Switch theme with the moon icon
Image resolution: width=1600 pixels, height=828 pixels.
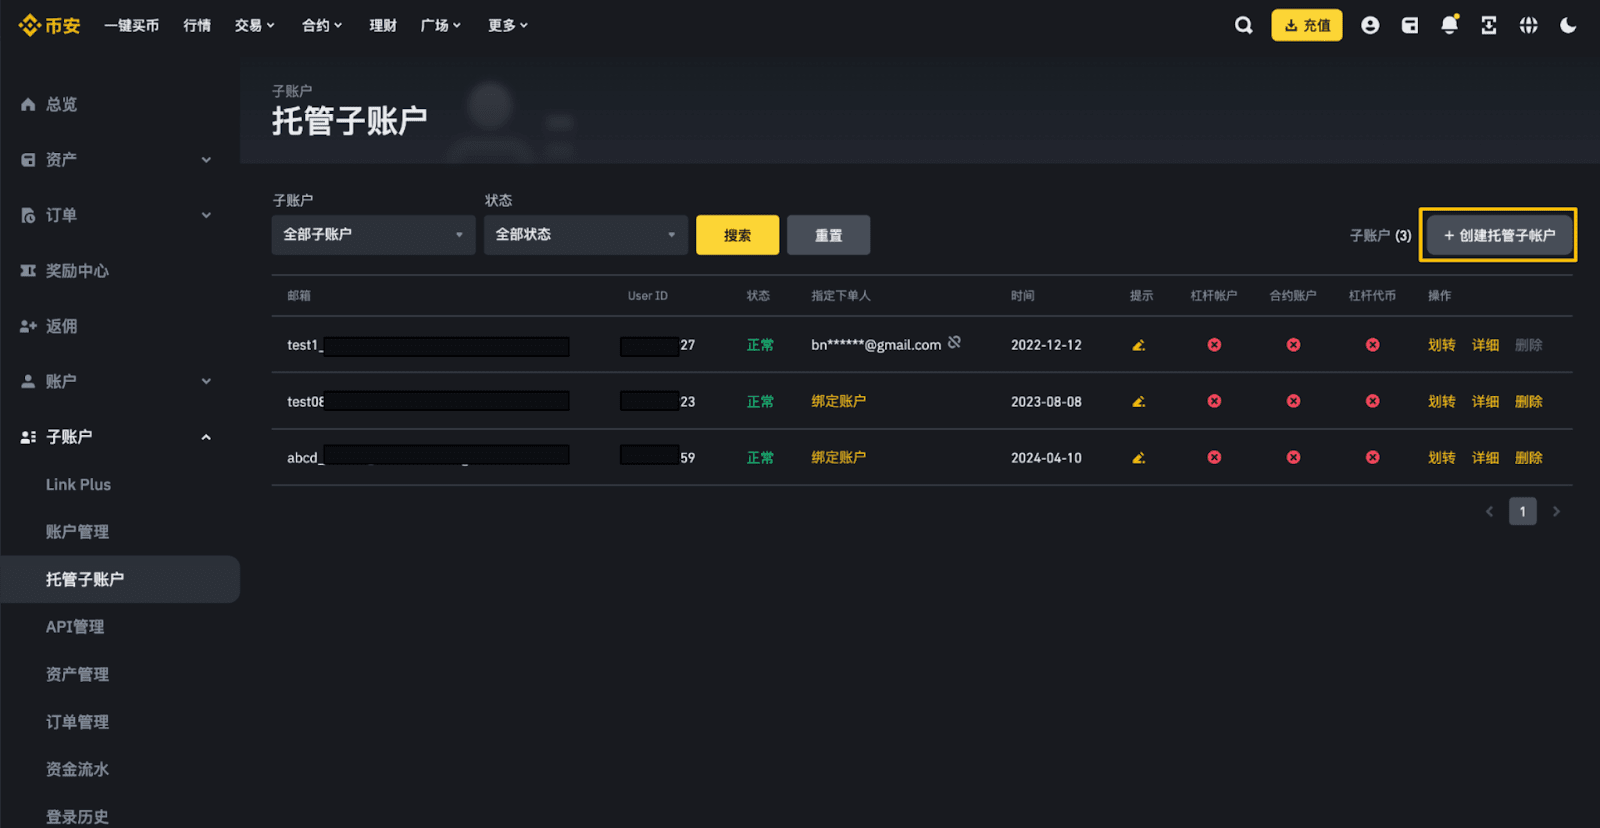pos(1568,25)
